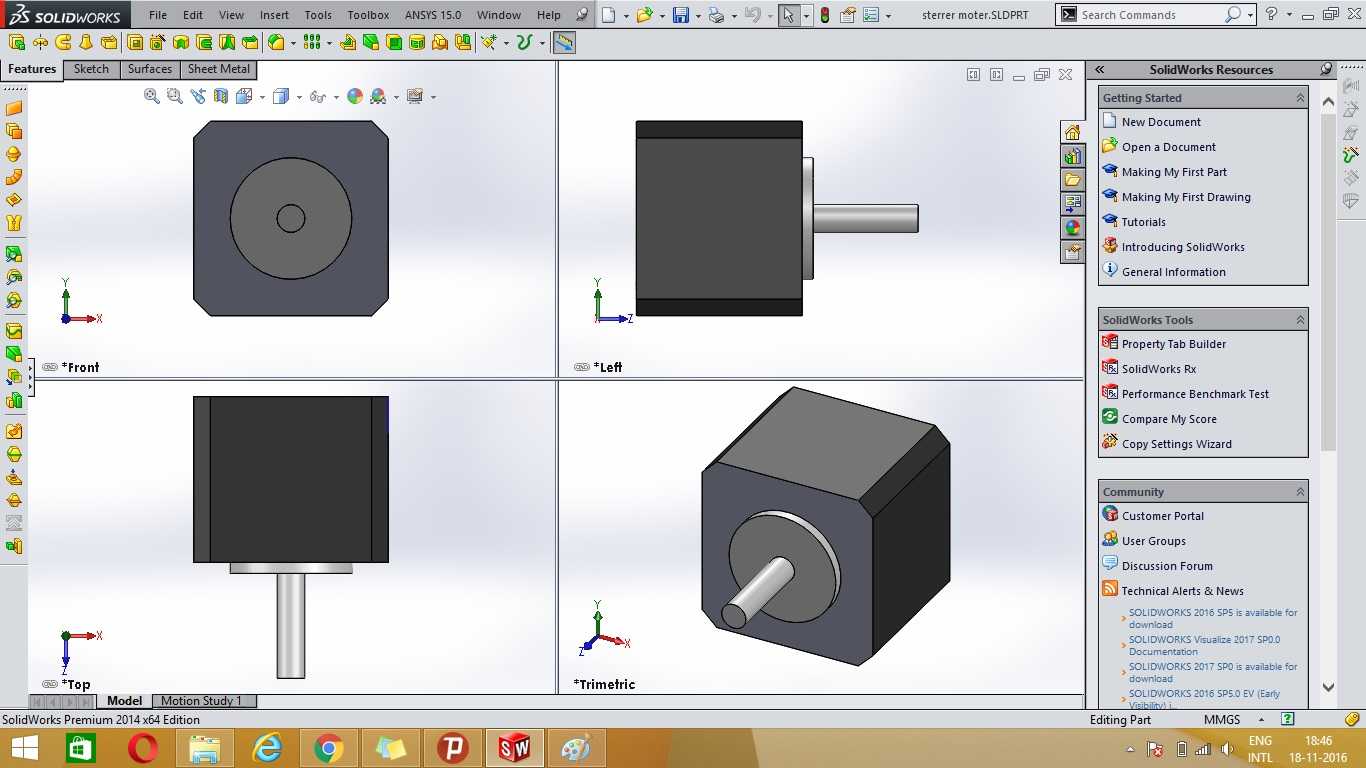
Task: Open the Design Library tab icon
Action: (x=1072, y=156)
